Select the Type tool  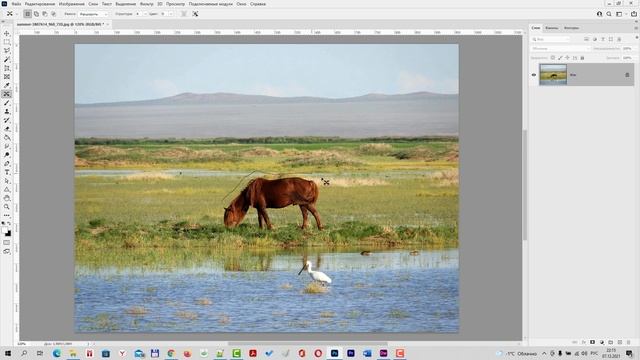7,172
